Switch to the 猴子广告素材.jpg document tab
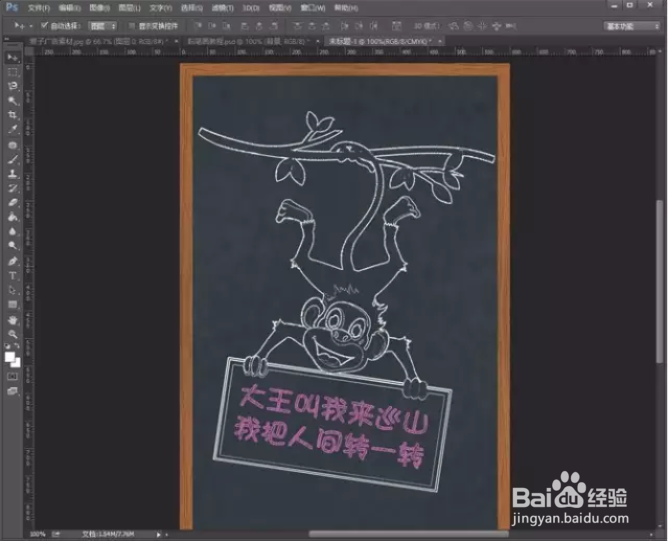This screenshot has width=668, height=542. pyautogui.click(x=98, y=41)
